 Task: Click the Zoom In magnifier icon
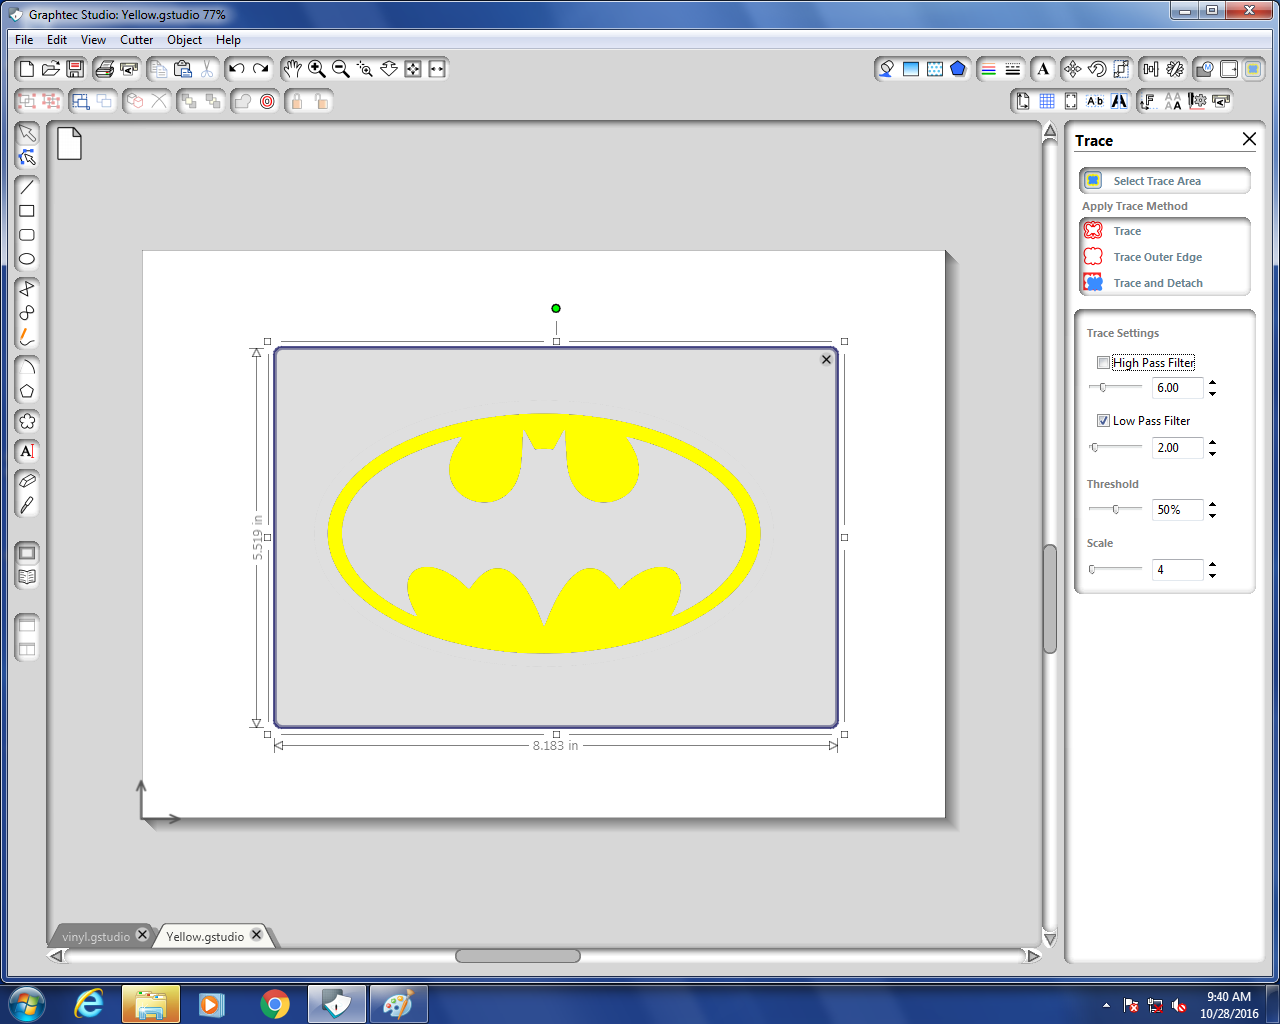[x=317, y=69]
